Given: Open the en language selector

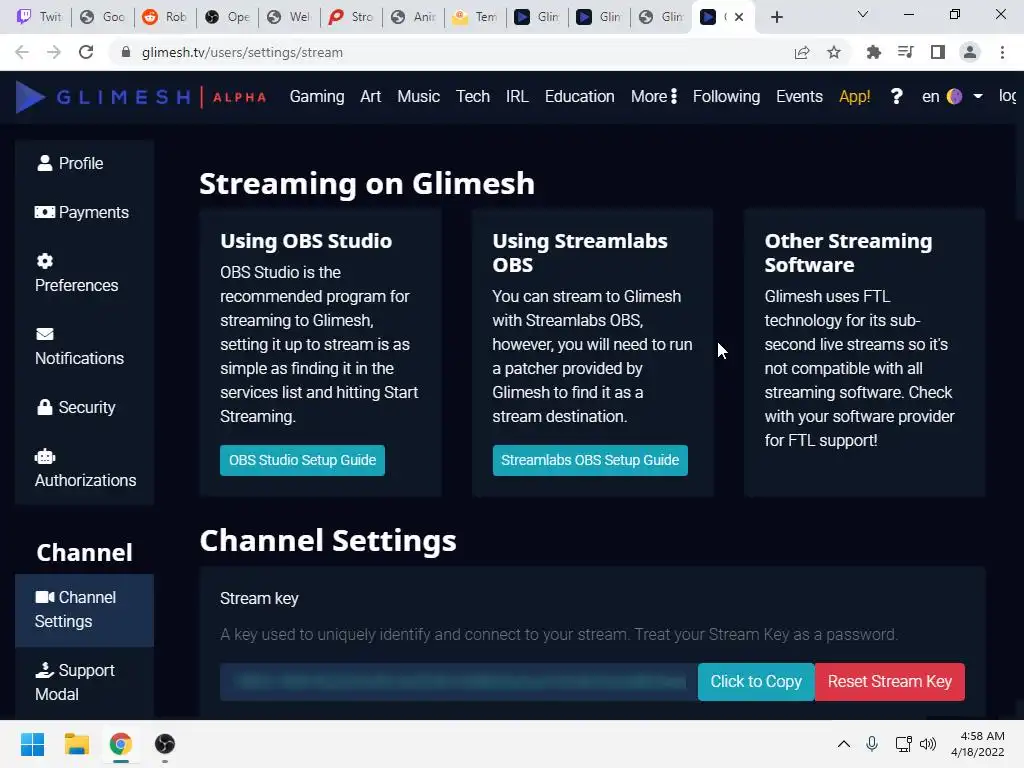Looking at the screenshot, I should point(931,97).
